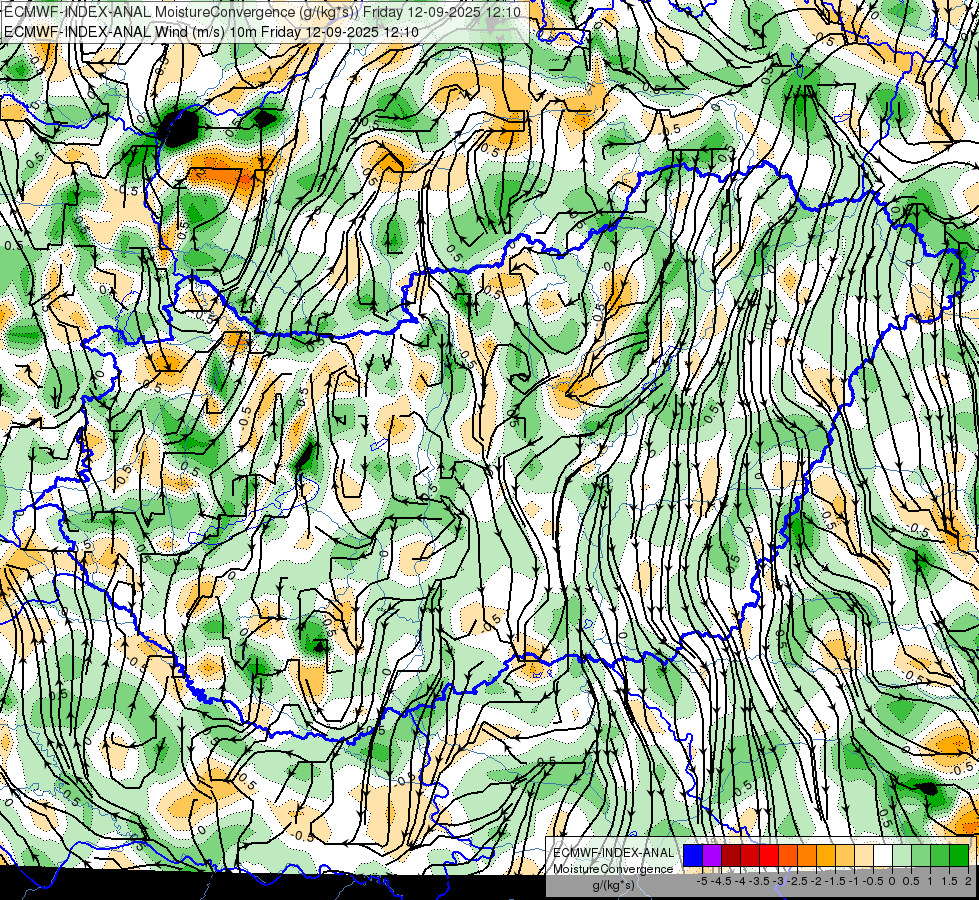Screen dimensions: 979x900
Task: Click the -1.5 tick label in legend
Action: [x=835, y=881]
